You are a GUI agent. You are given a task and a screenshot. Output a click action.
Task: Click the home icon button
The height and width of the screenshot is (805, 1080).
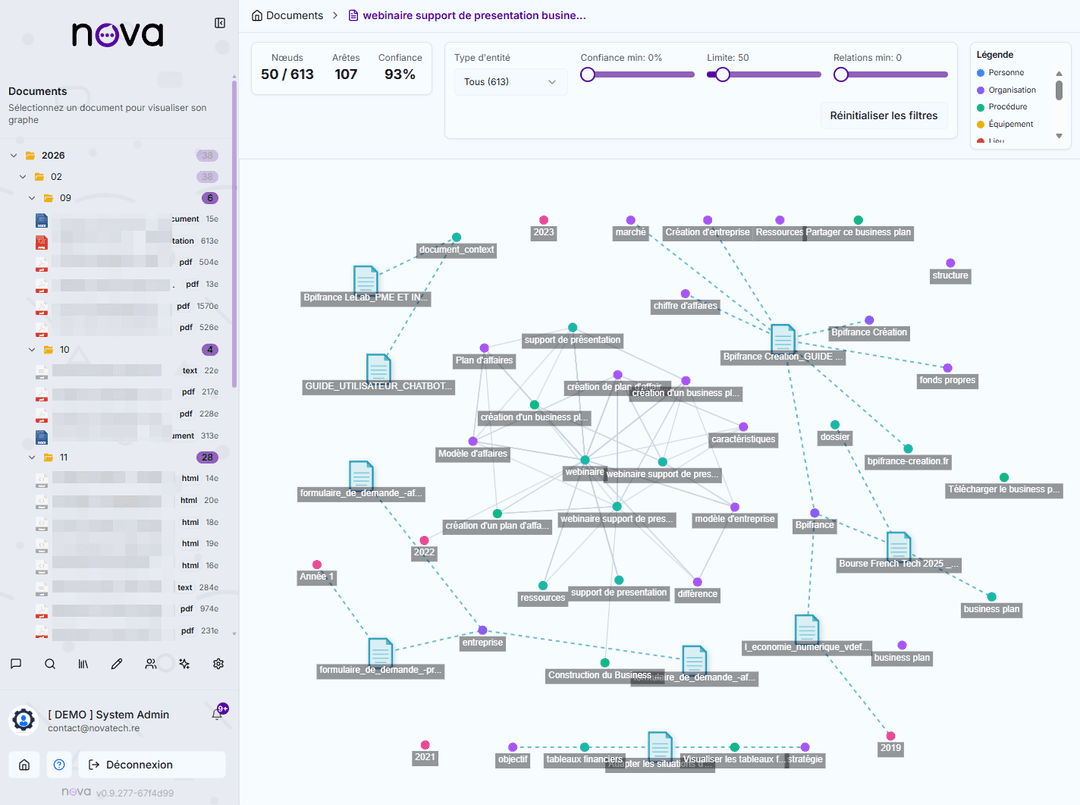[25, 765]
